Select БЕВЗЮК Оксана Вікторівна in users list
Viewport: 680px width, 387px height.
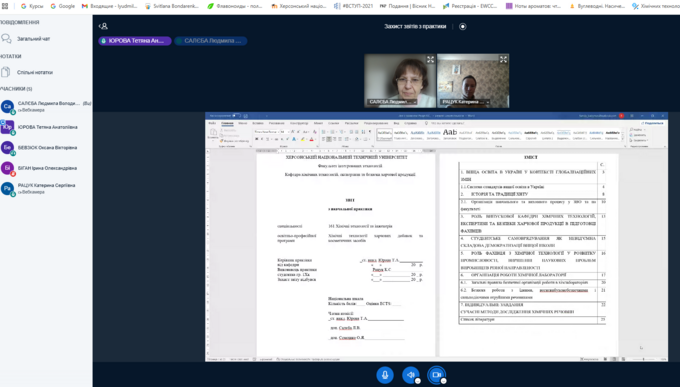tap(46, 148)
